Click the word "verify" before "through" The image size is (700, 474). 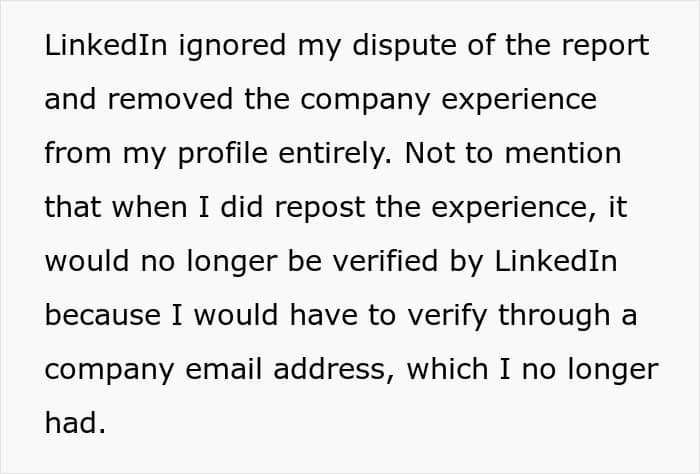pos(447,317)
